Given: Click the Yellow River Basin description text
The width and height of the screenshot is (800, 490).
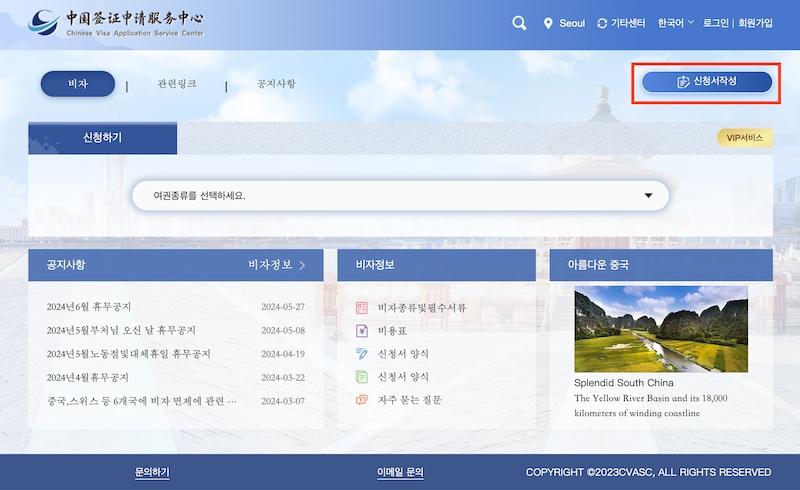Looking at the screenshot, I should click(651, 405).
